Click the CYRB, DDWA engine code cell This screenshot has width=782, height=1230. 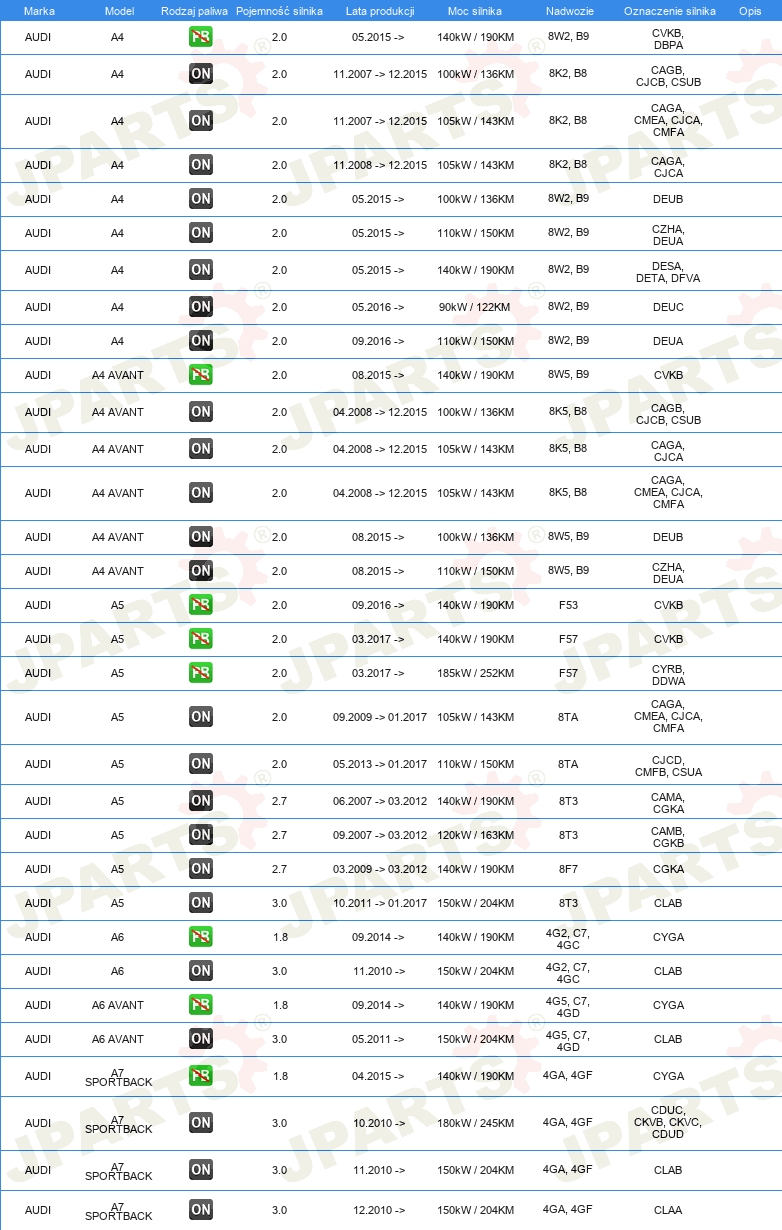[668, 674]
